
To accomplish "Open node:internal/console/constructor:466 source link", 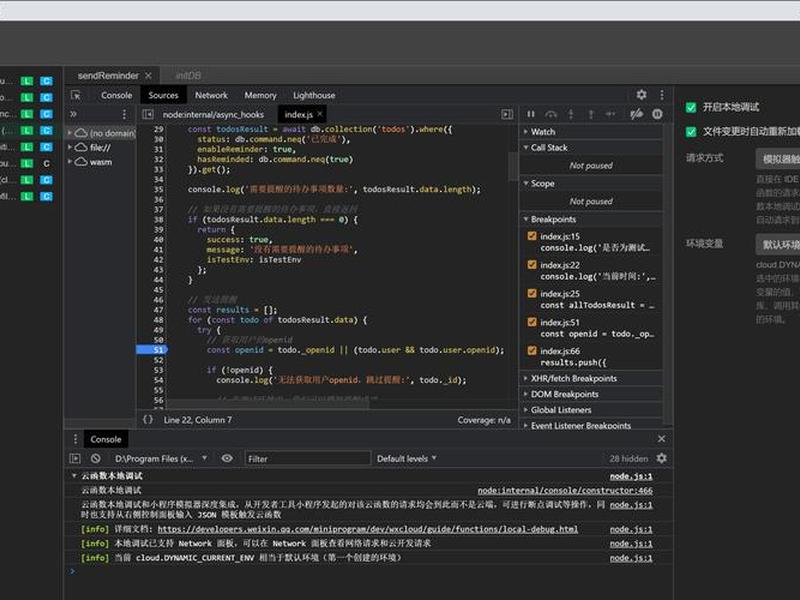I will pyautogui.click(x=565, y=490).
